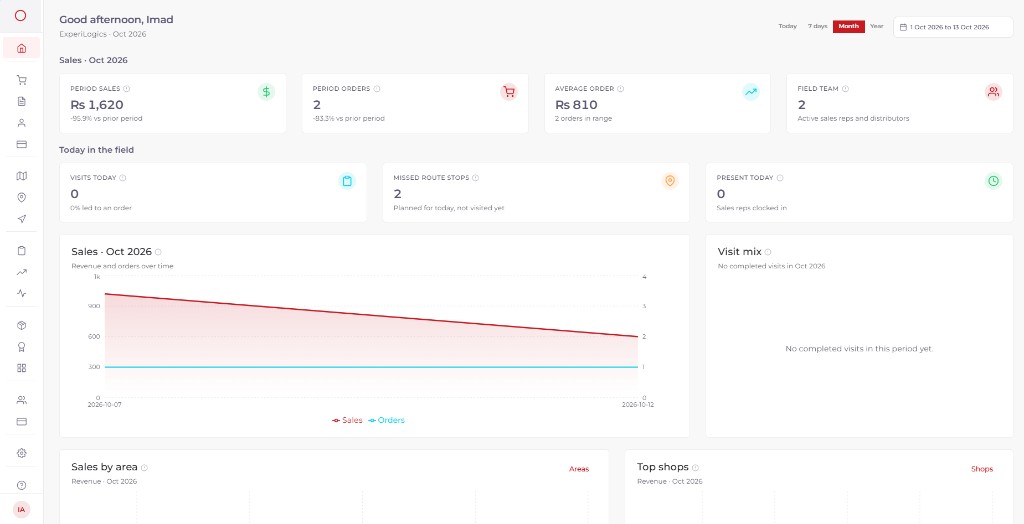Open the package box sidebar icon
The height and width of the screenshot is (524, 1024).
tap(22, 325)
